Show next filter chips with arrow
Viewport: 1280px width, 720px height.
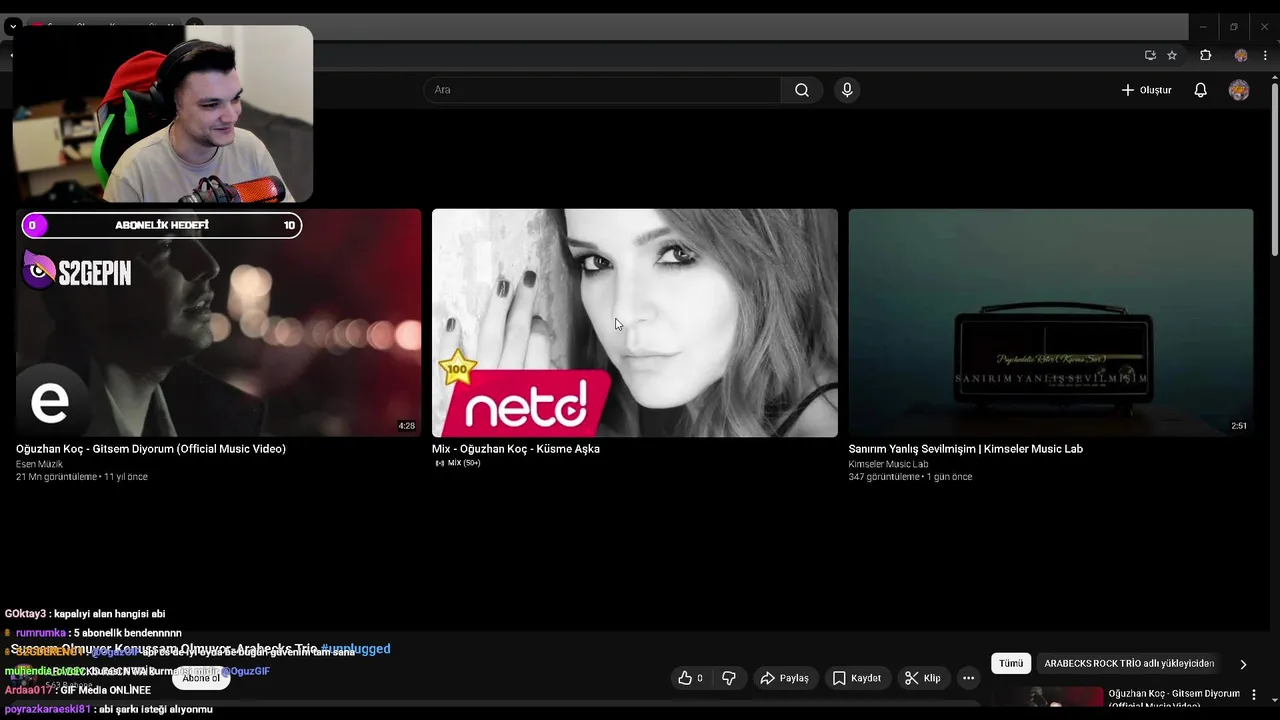(x=1243, y=663)
